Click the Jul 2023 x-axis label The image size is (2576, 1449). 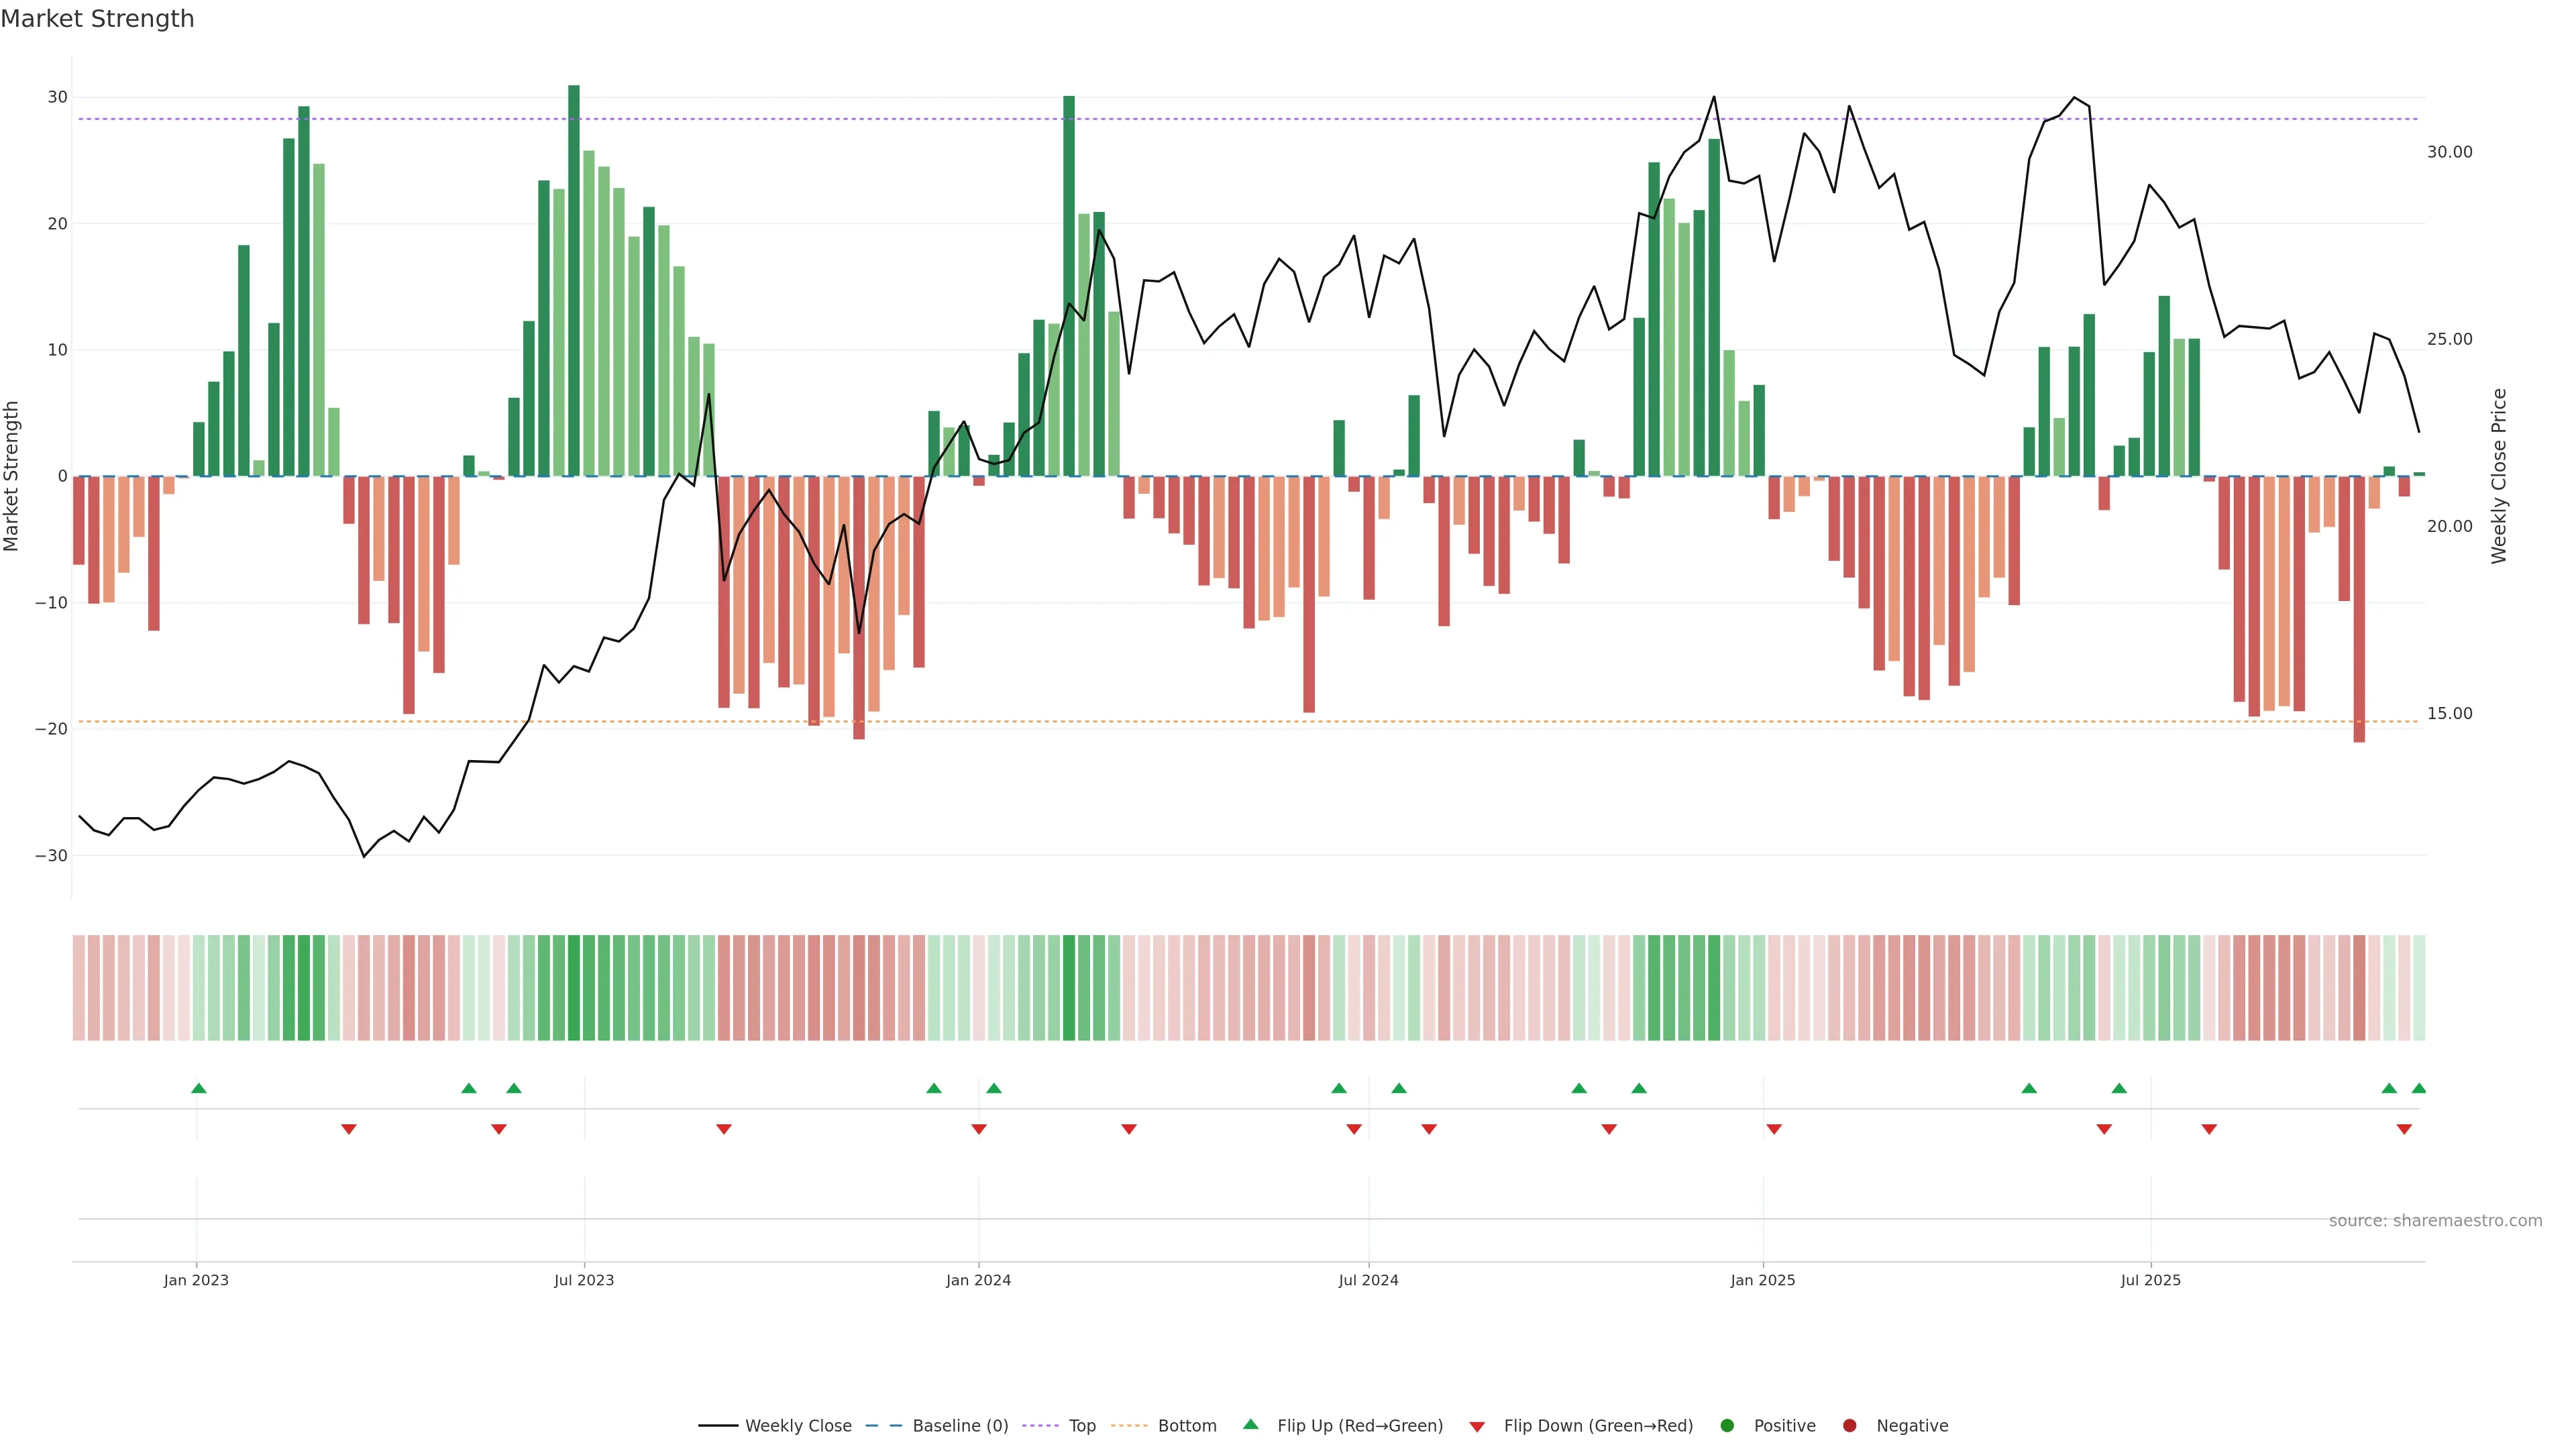point(584,1280)
